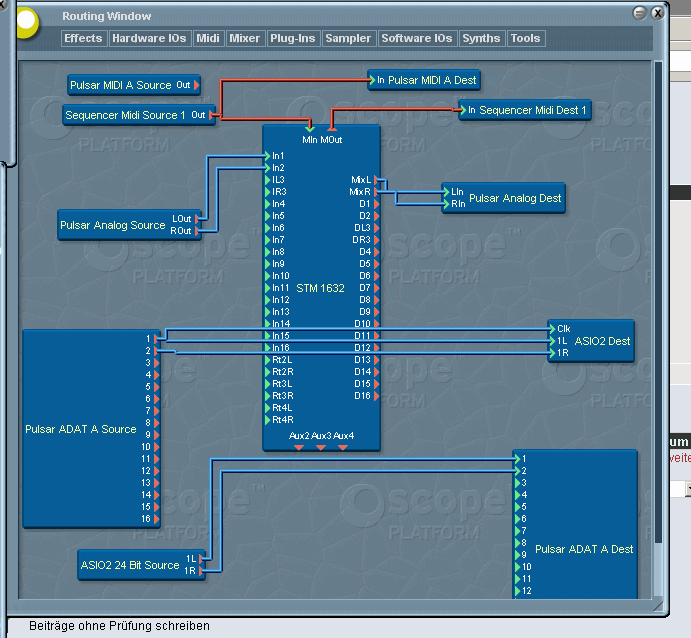Click the Routing Window vertical scrollbar

658,330
